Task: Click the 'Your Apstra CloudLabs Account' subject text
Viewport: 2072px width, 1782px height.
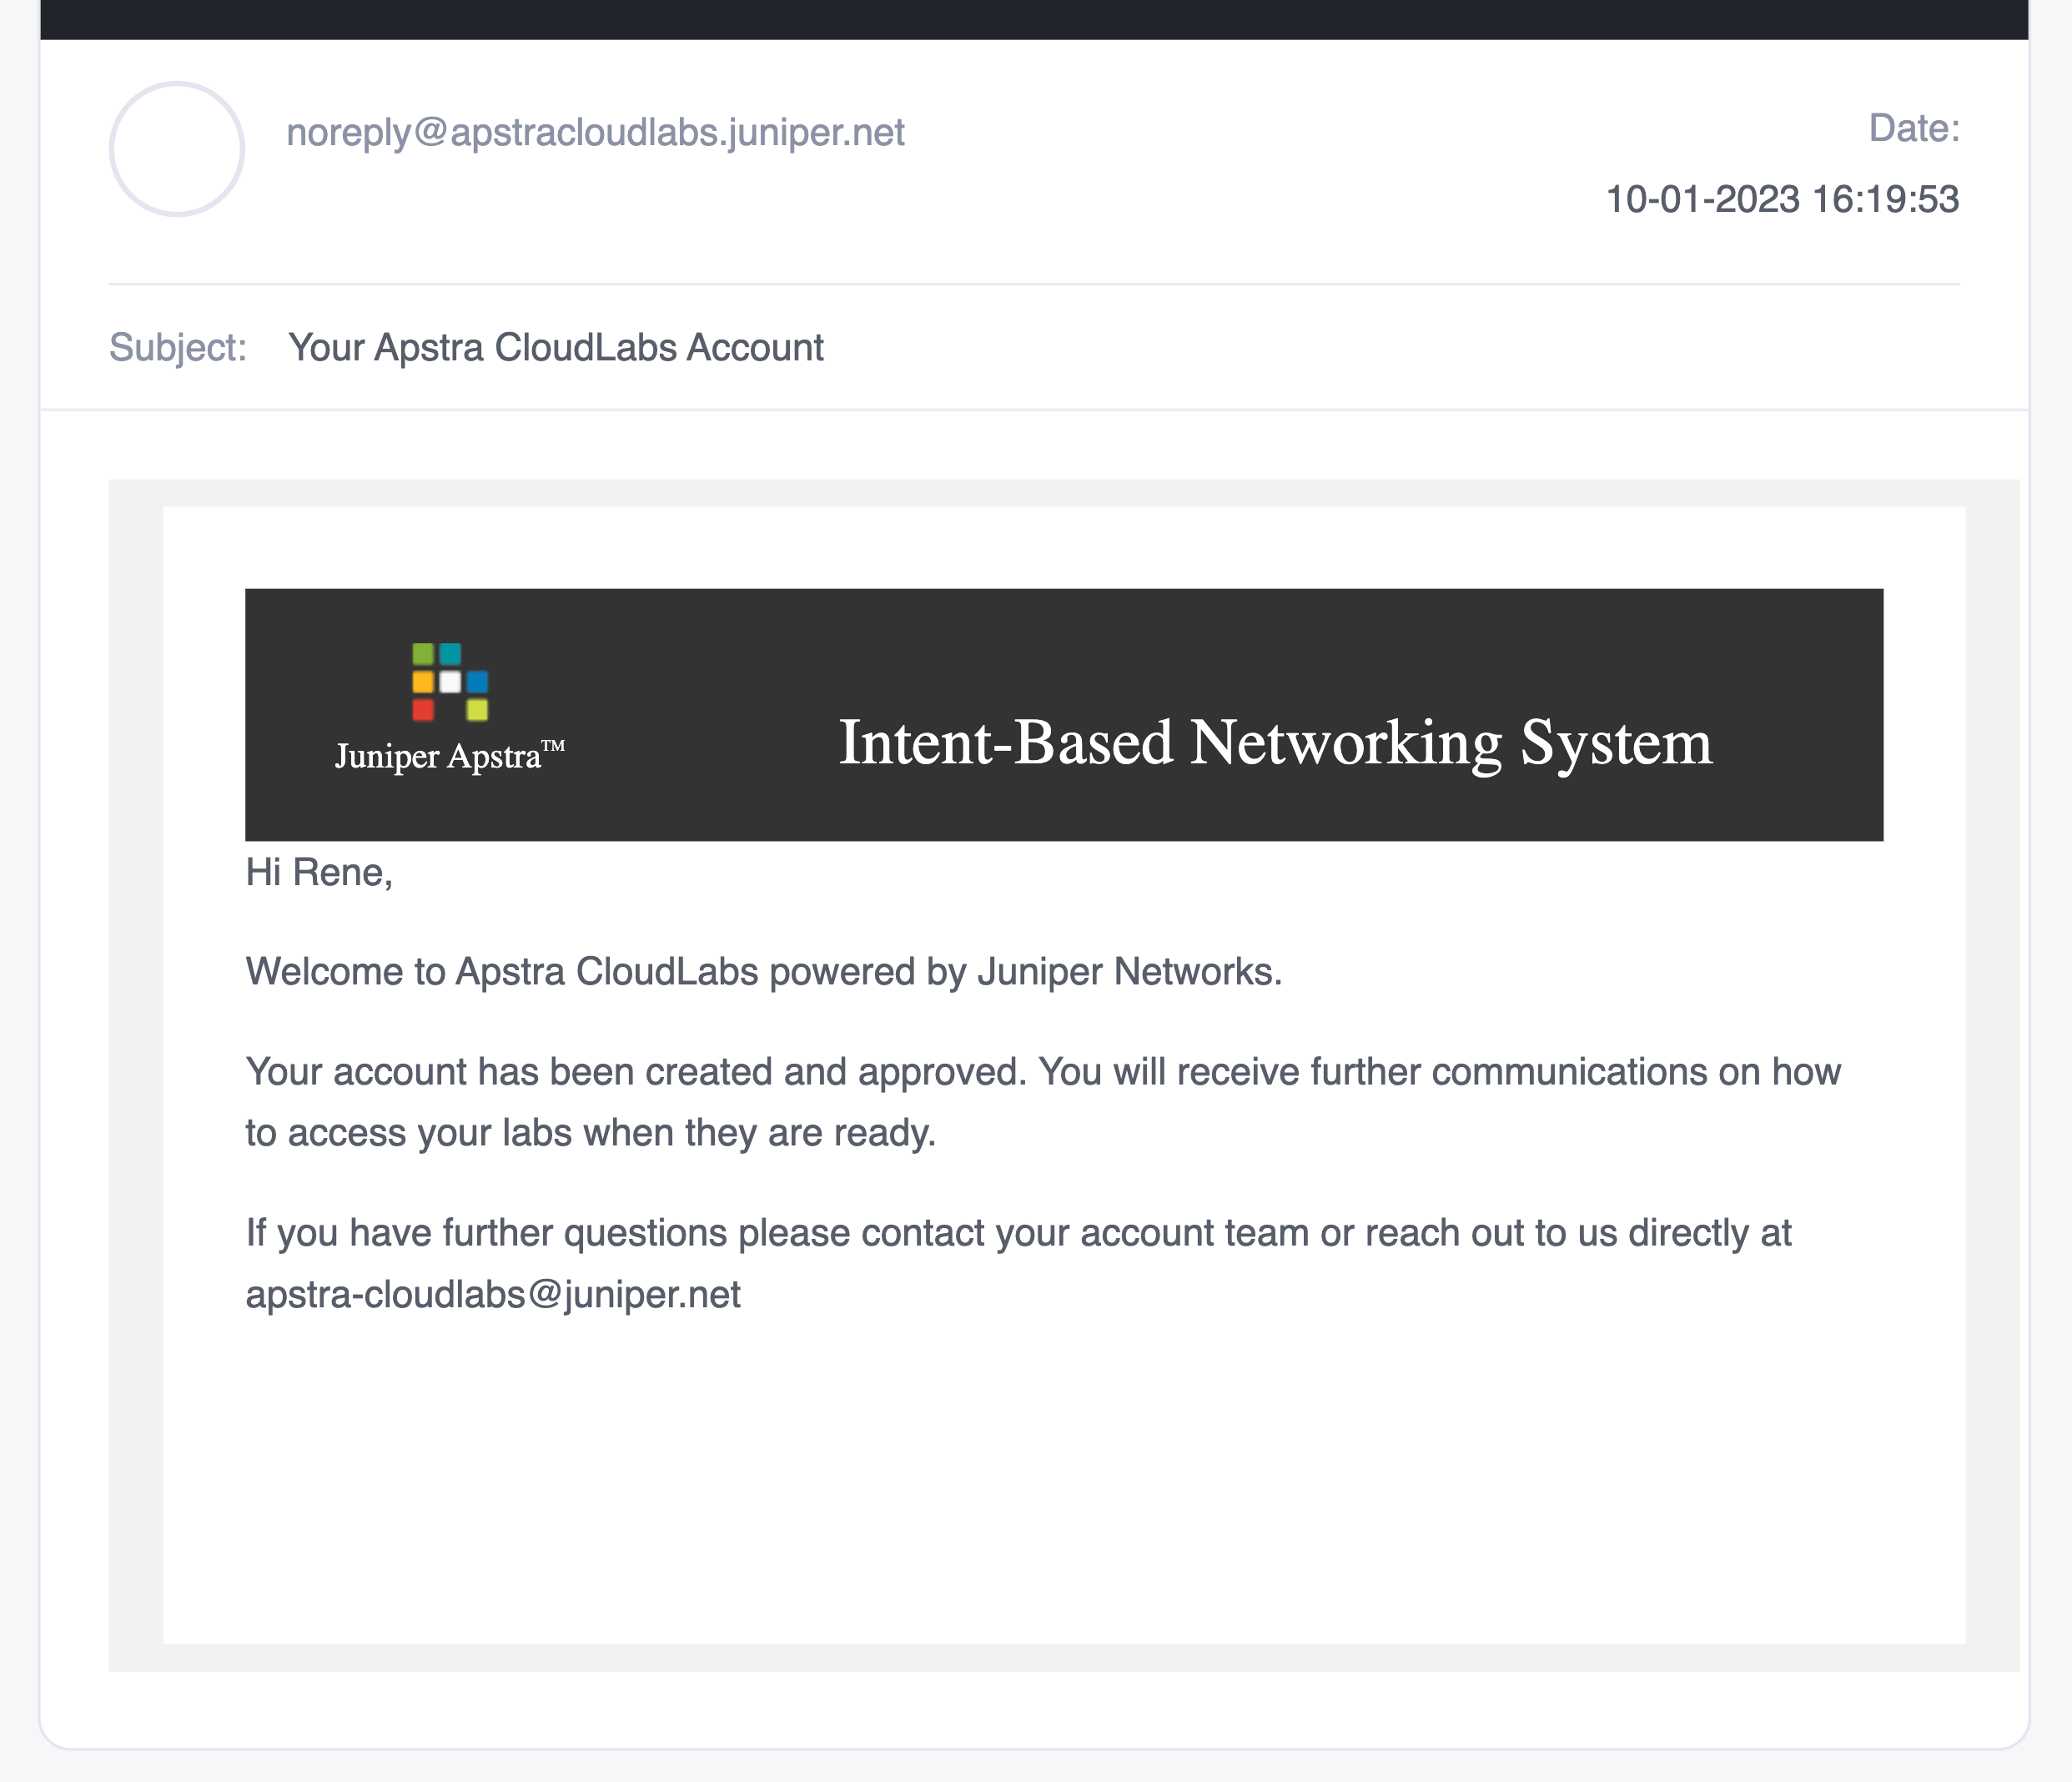Action: point(556,348)
